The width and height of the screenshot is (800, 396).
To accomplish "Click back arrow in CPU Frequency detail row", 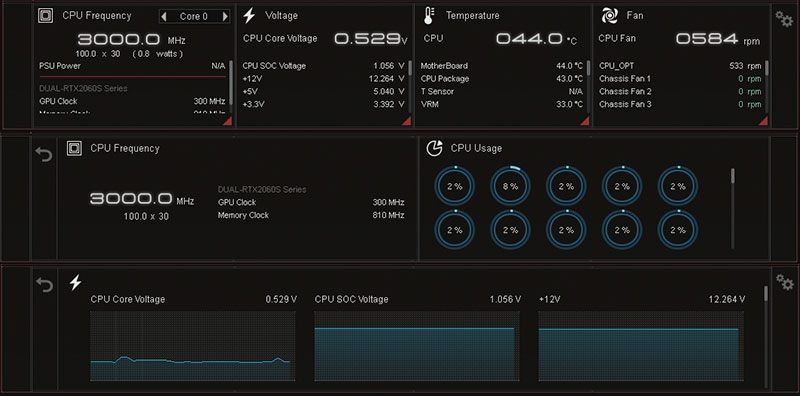I will click(44, 154).
